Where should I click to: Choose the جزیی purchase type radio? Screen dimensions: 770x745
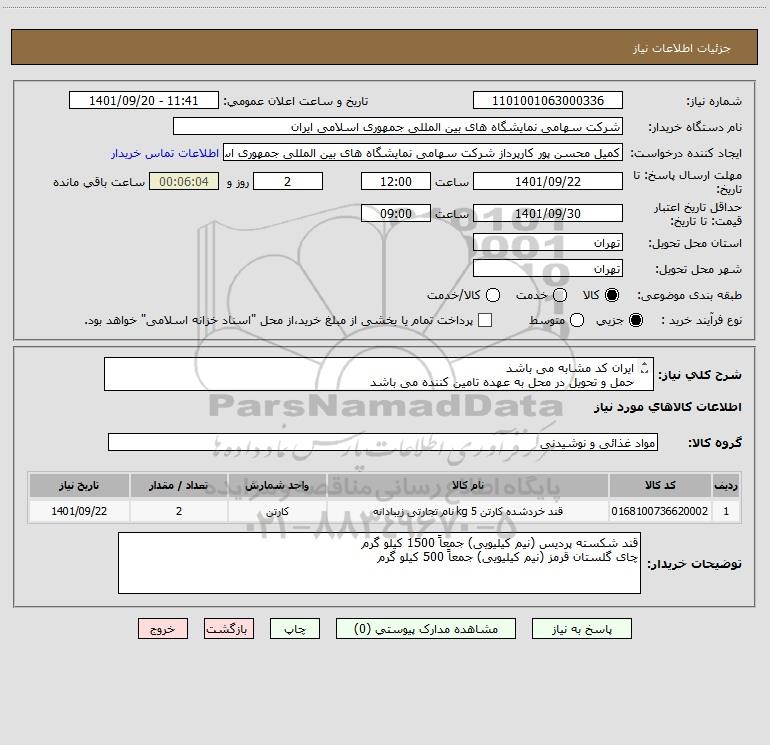point(635,320)
